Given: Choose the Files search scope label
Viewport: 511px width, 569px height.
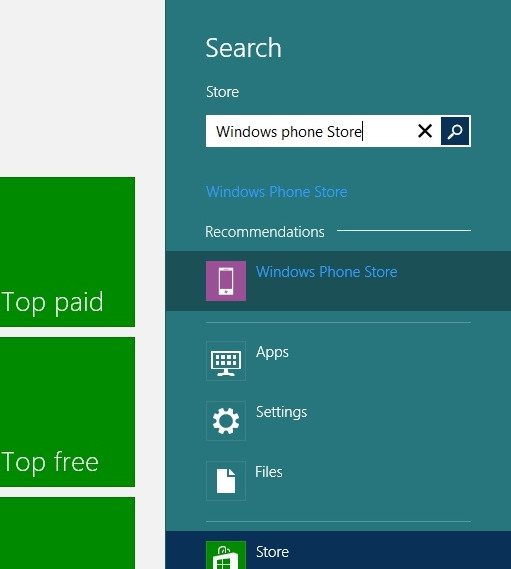Looking at the screenshot, I should point(269,472).
